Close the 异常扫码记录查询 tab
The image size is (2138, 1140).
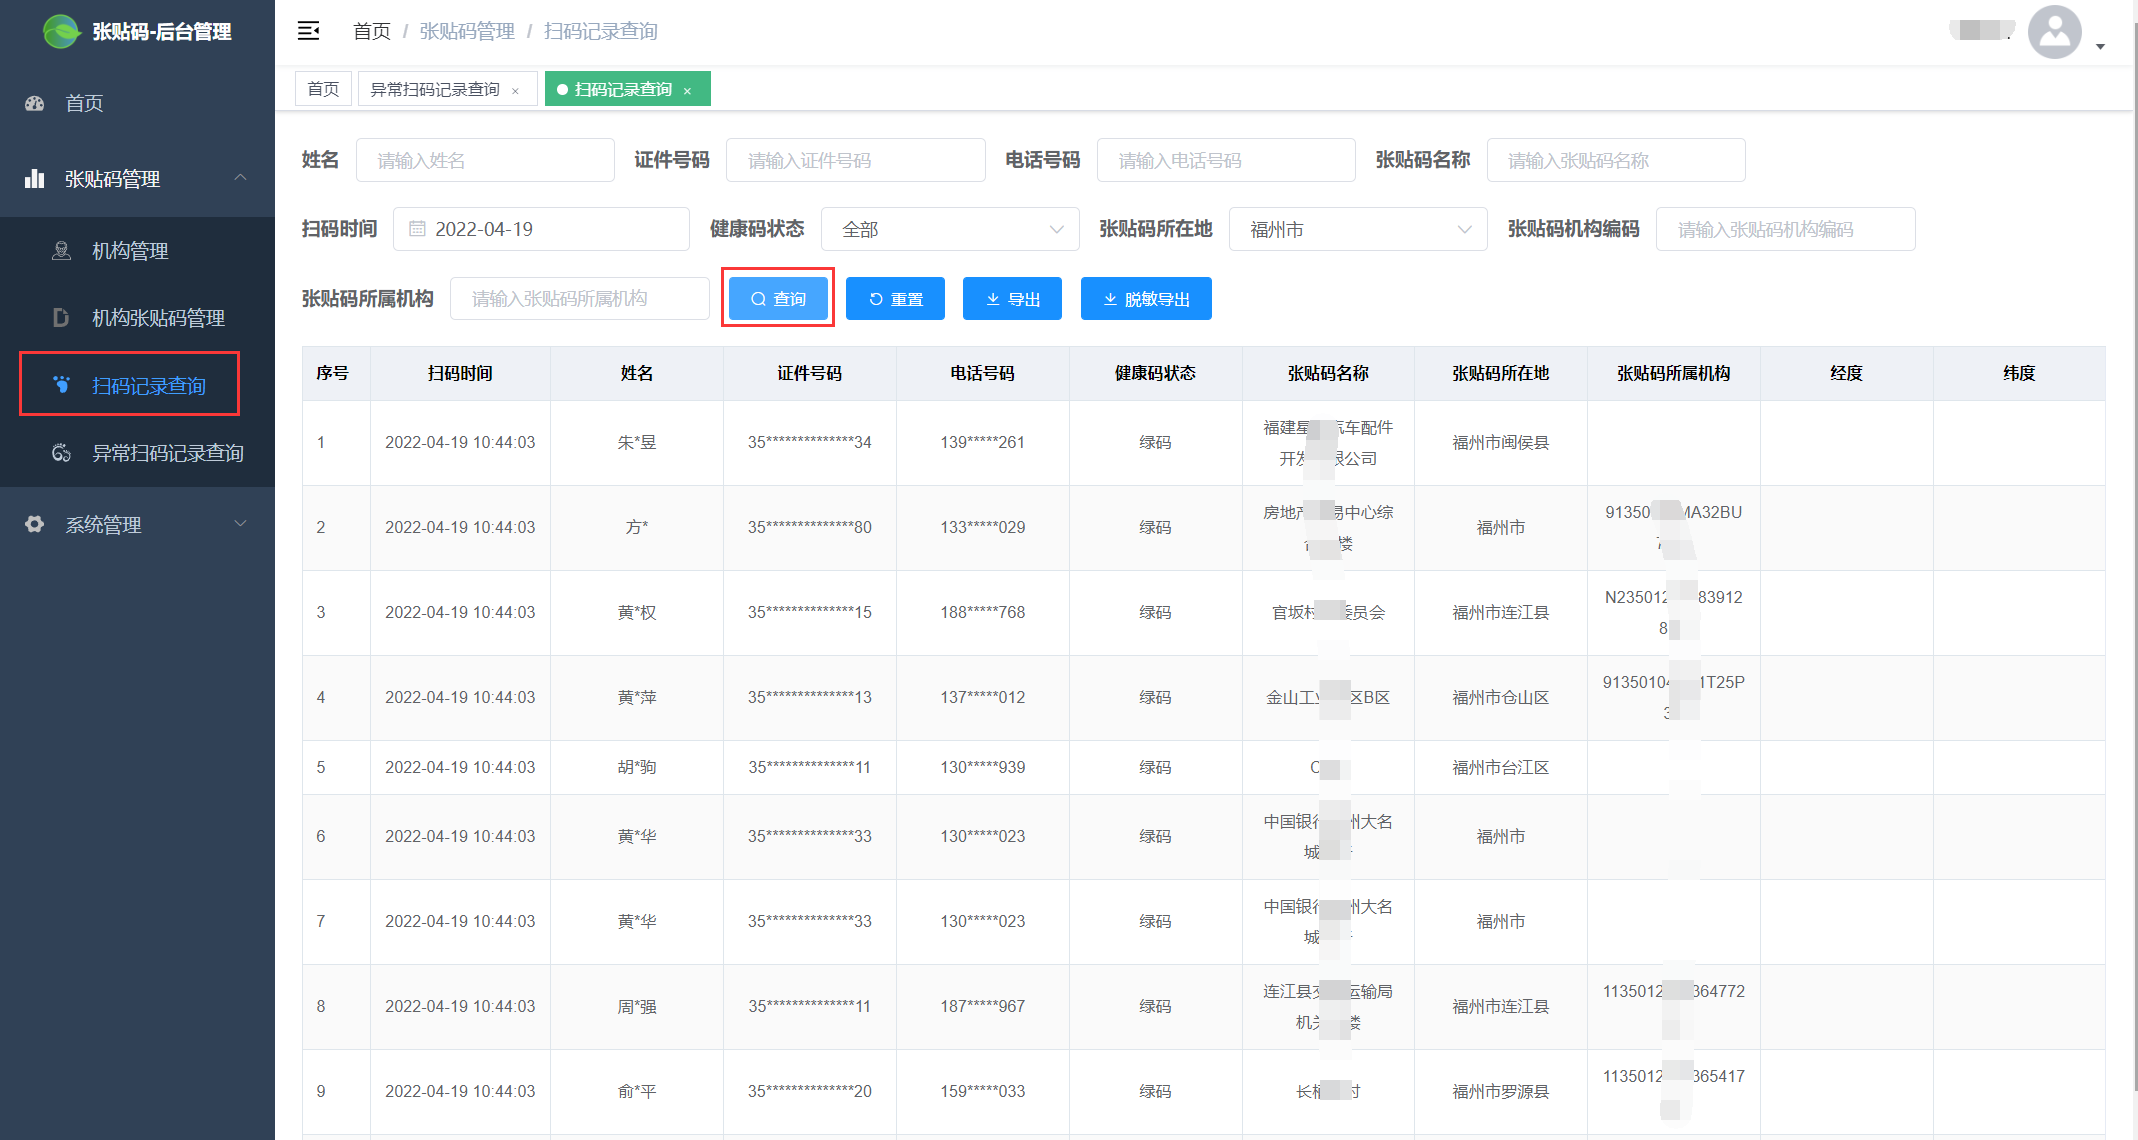click(516, 91)
